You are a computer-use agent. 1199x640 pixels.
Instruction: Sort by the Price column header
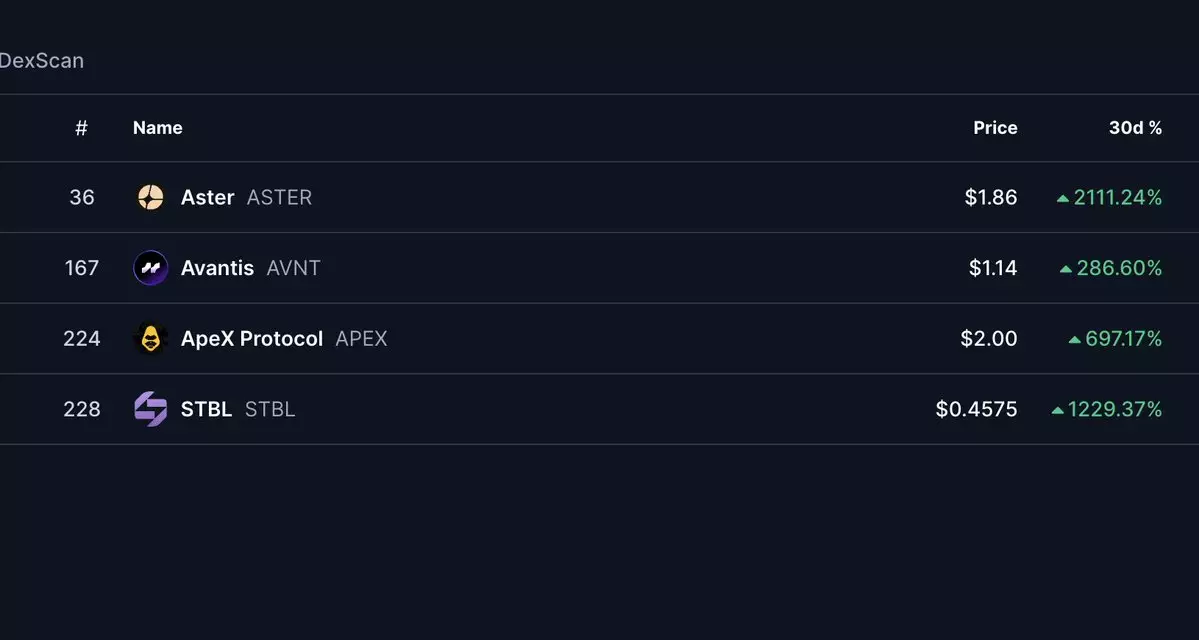pyautogui.click(x=995, y=128)
